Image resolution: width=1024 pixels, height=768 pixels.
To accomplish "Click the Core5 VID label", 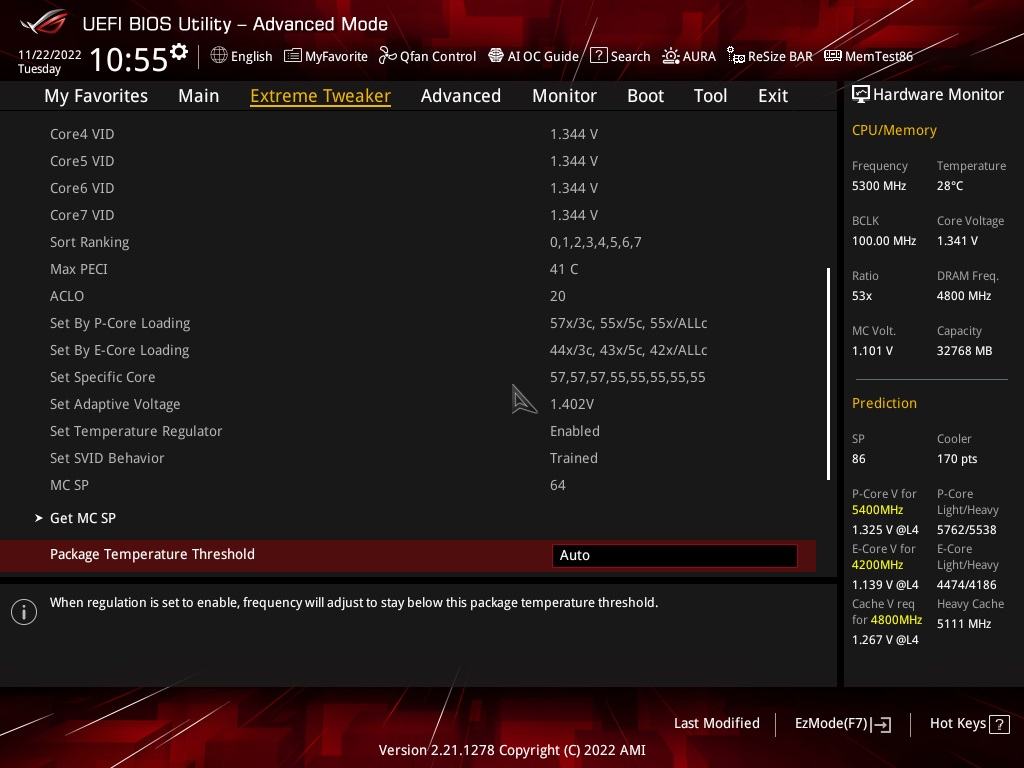I will [x=82, y=161].
